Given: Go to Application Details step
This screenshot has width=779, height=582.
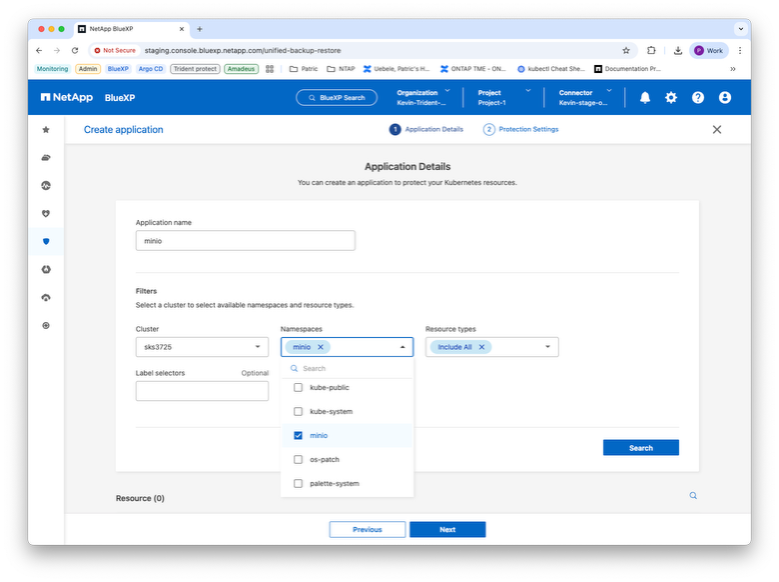Looking at the screenshot, I should point(426,129).
